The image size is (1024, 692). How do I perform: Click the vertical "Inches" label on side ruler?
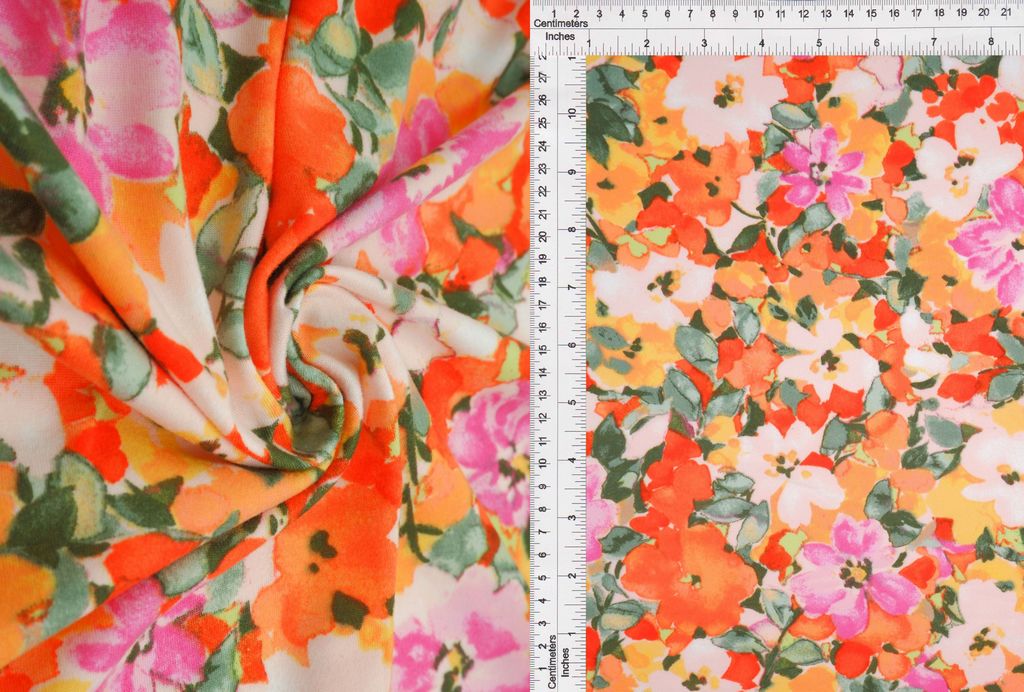[566, 661]
